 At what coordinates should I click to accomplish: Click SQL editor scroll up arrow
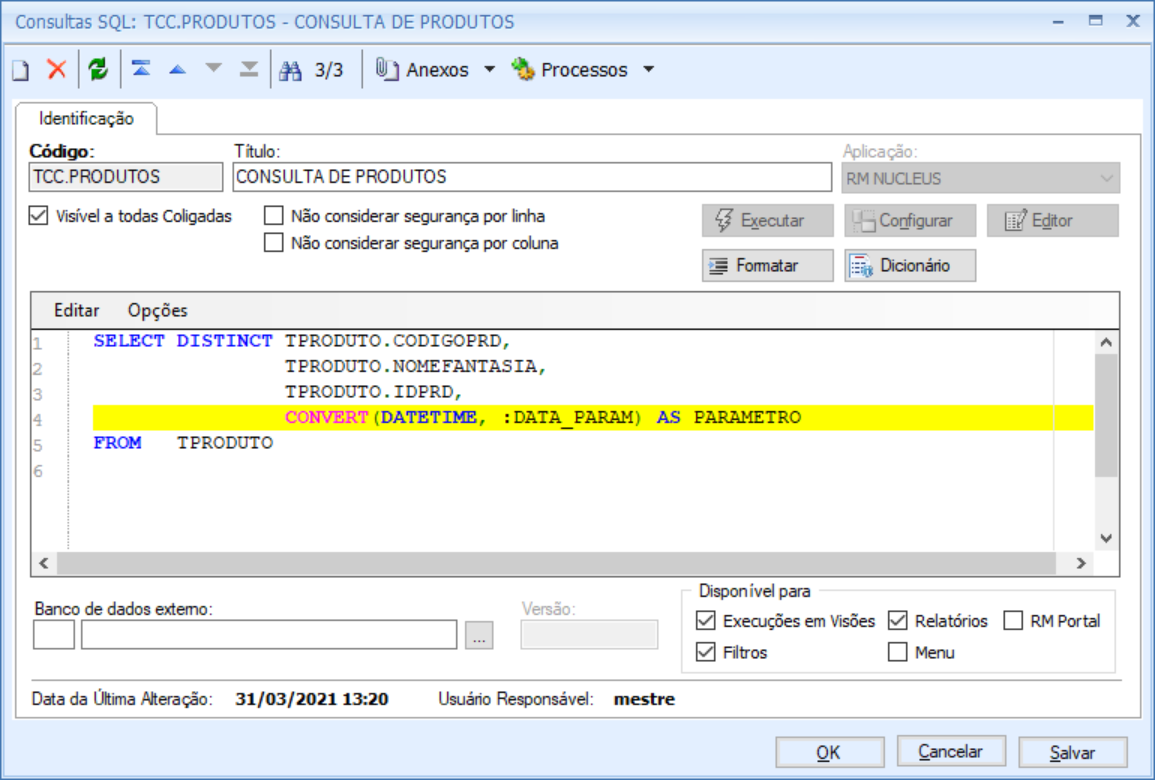[x=1106, y=342]
